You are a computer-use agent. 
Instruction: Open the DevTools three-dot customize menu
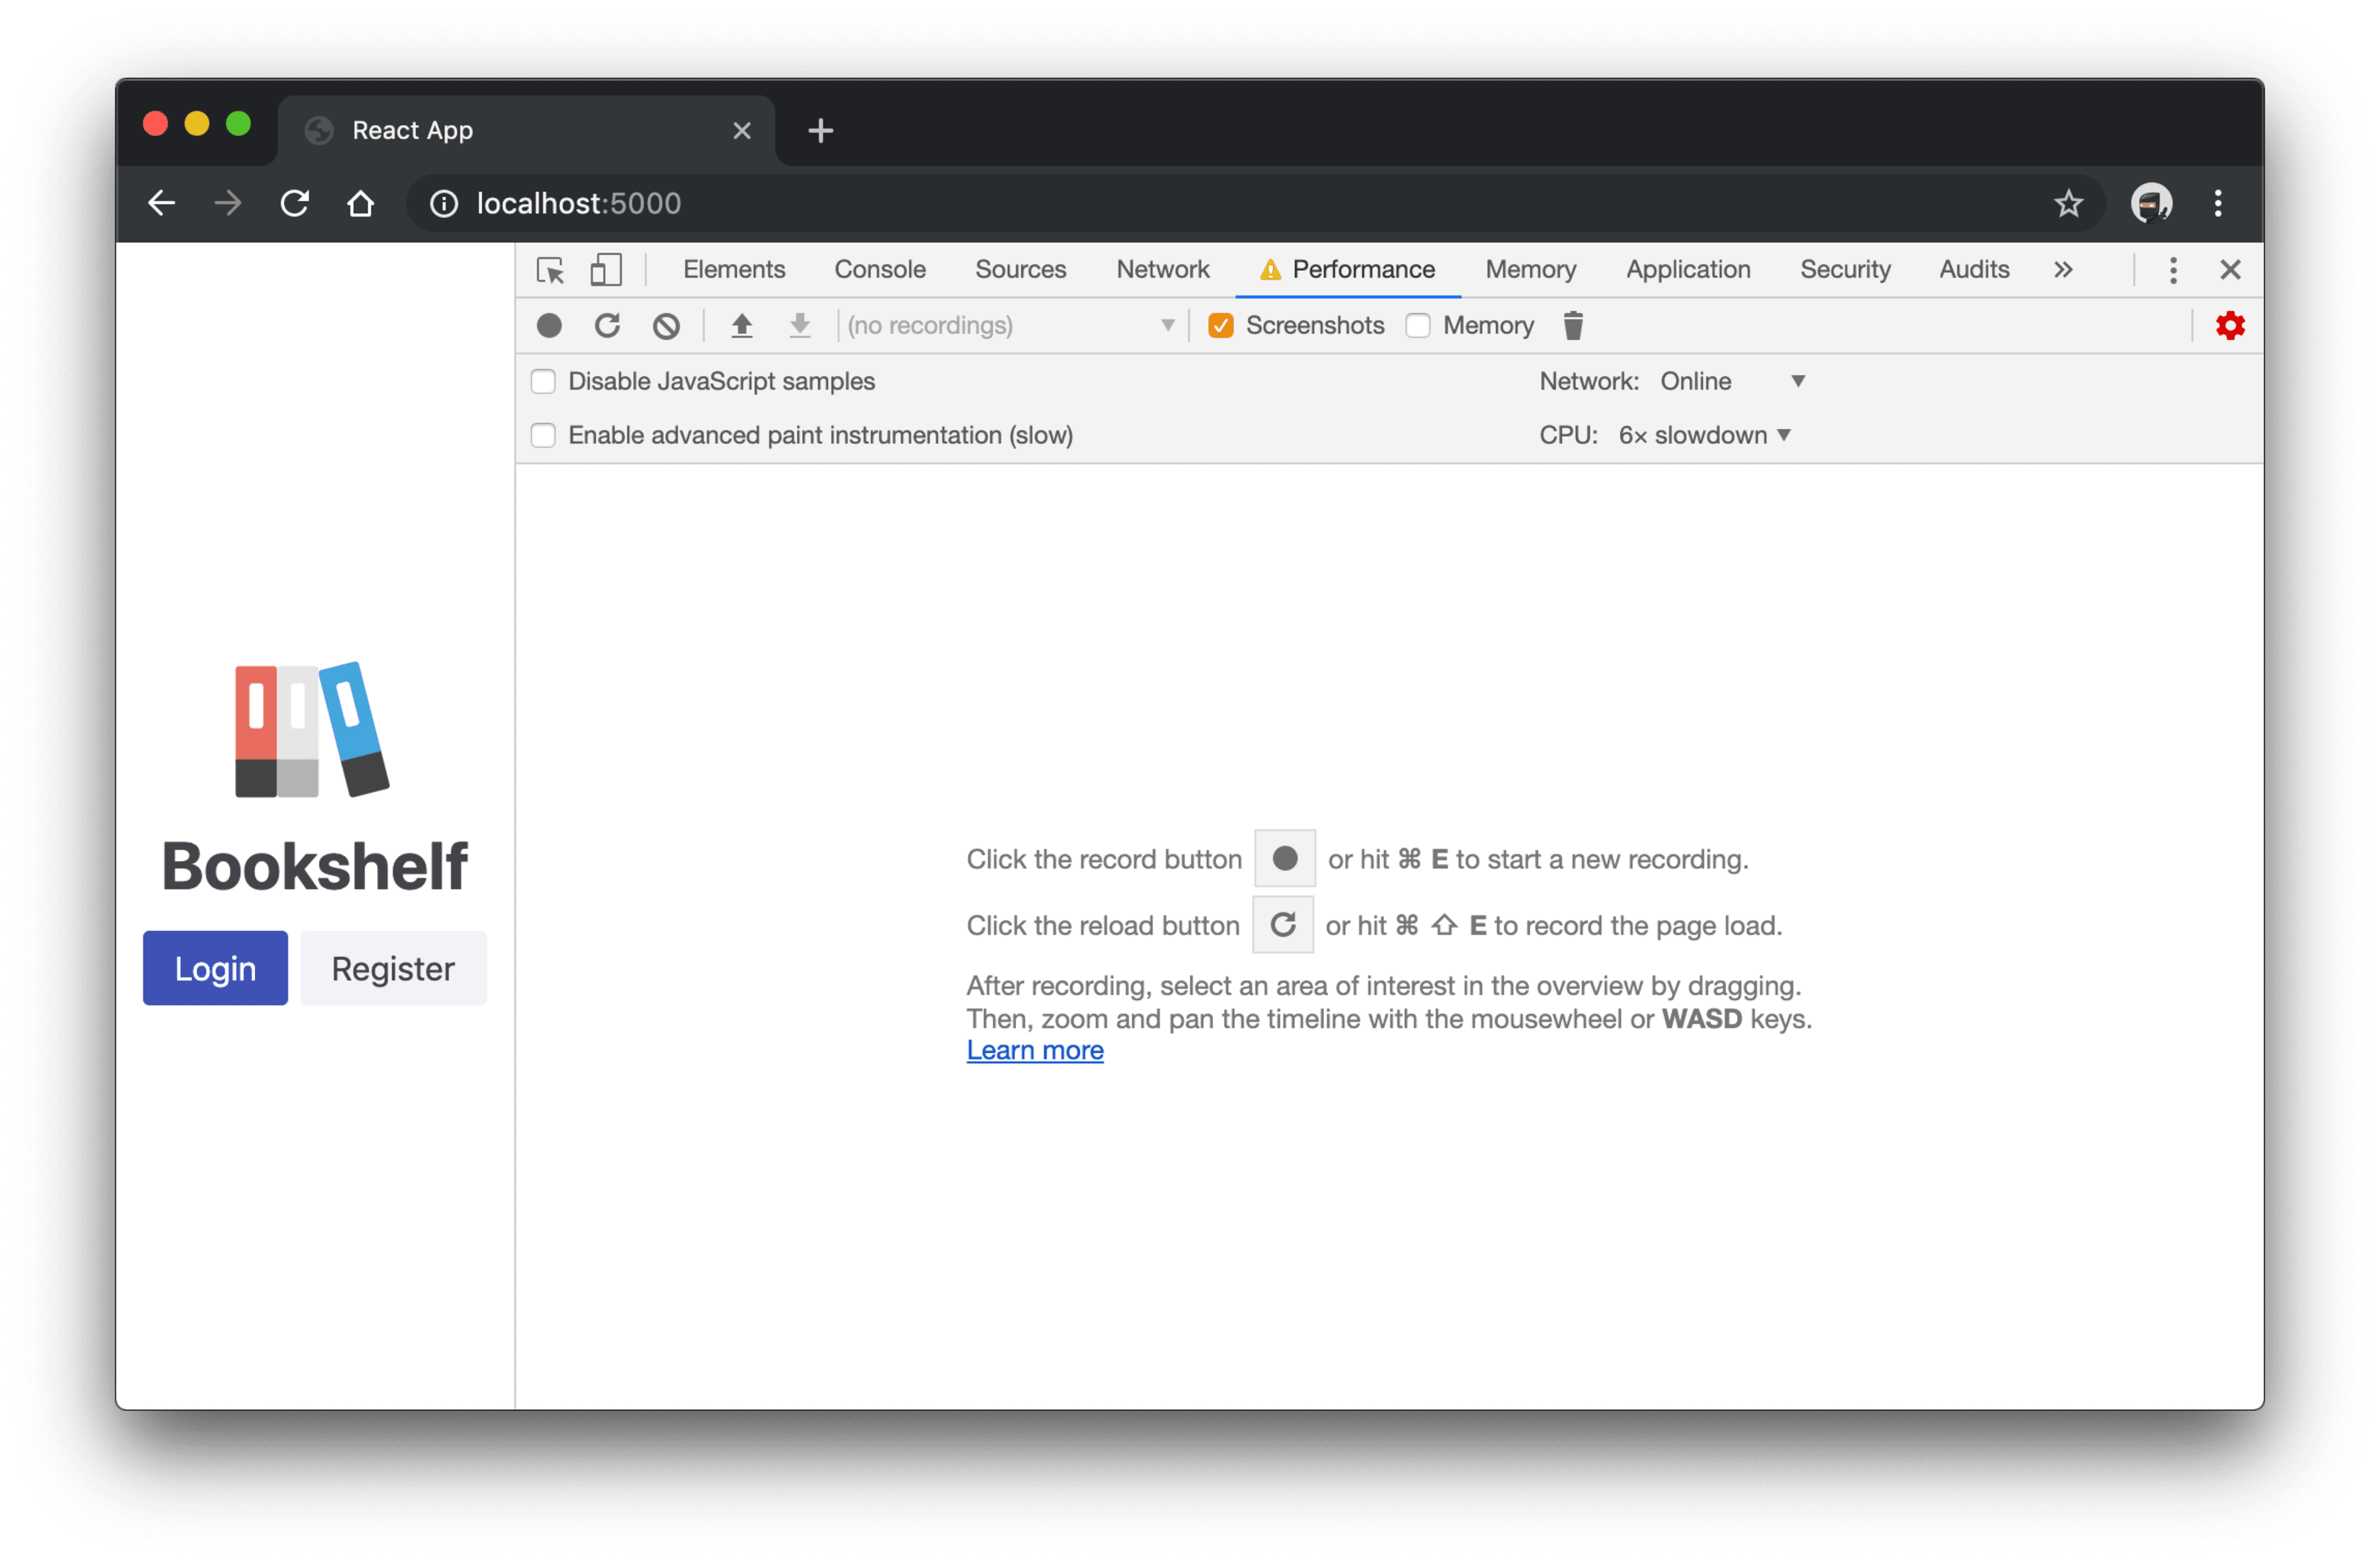[x=2174, y=270]
